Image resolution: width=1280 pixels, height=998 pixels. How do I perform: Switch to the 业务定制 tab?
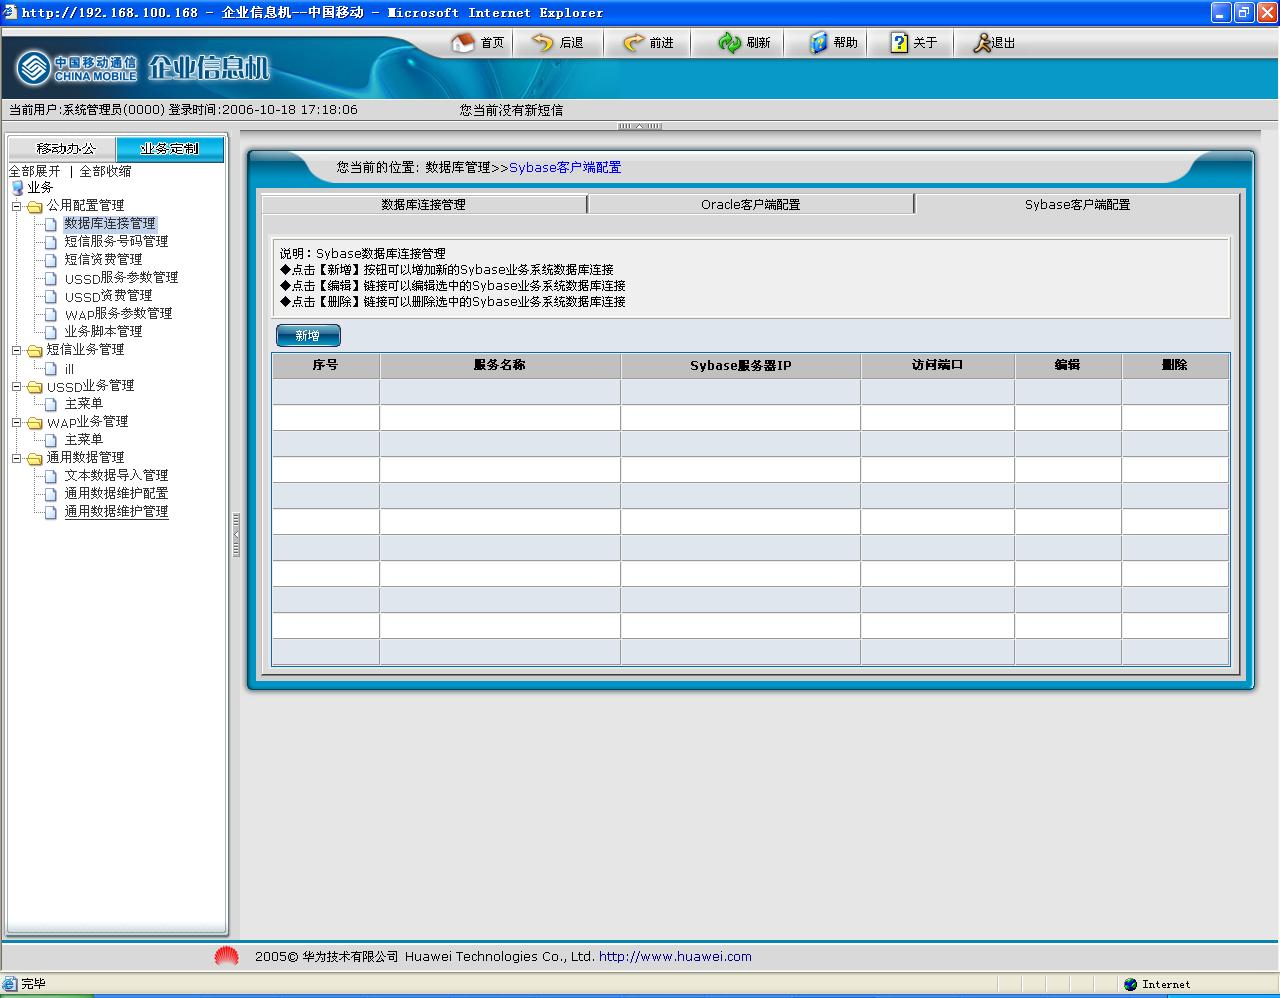[x=170, y=149]
